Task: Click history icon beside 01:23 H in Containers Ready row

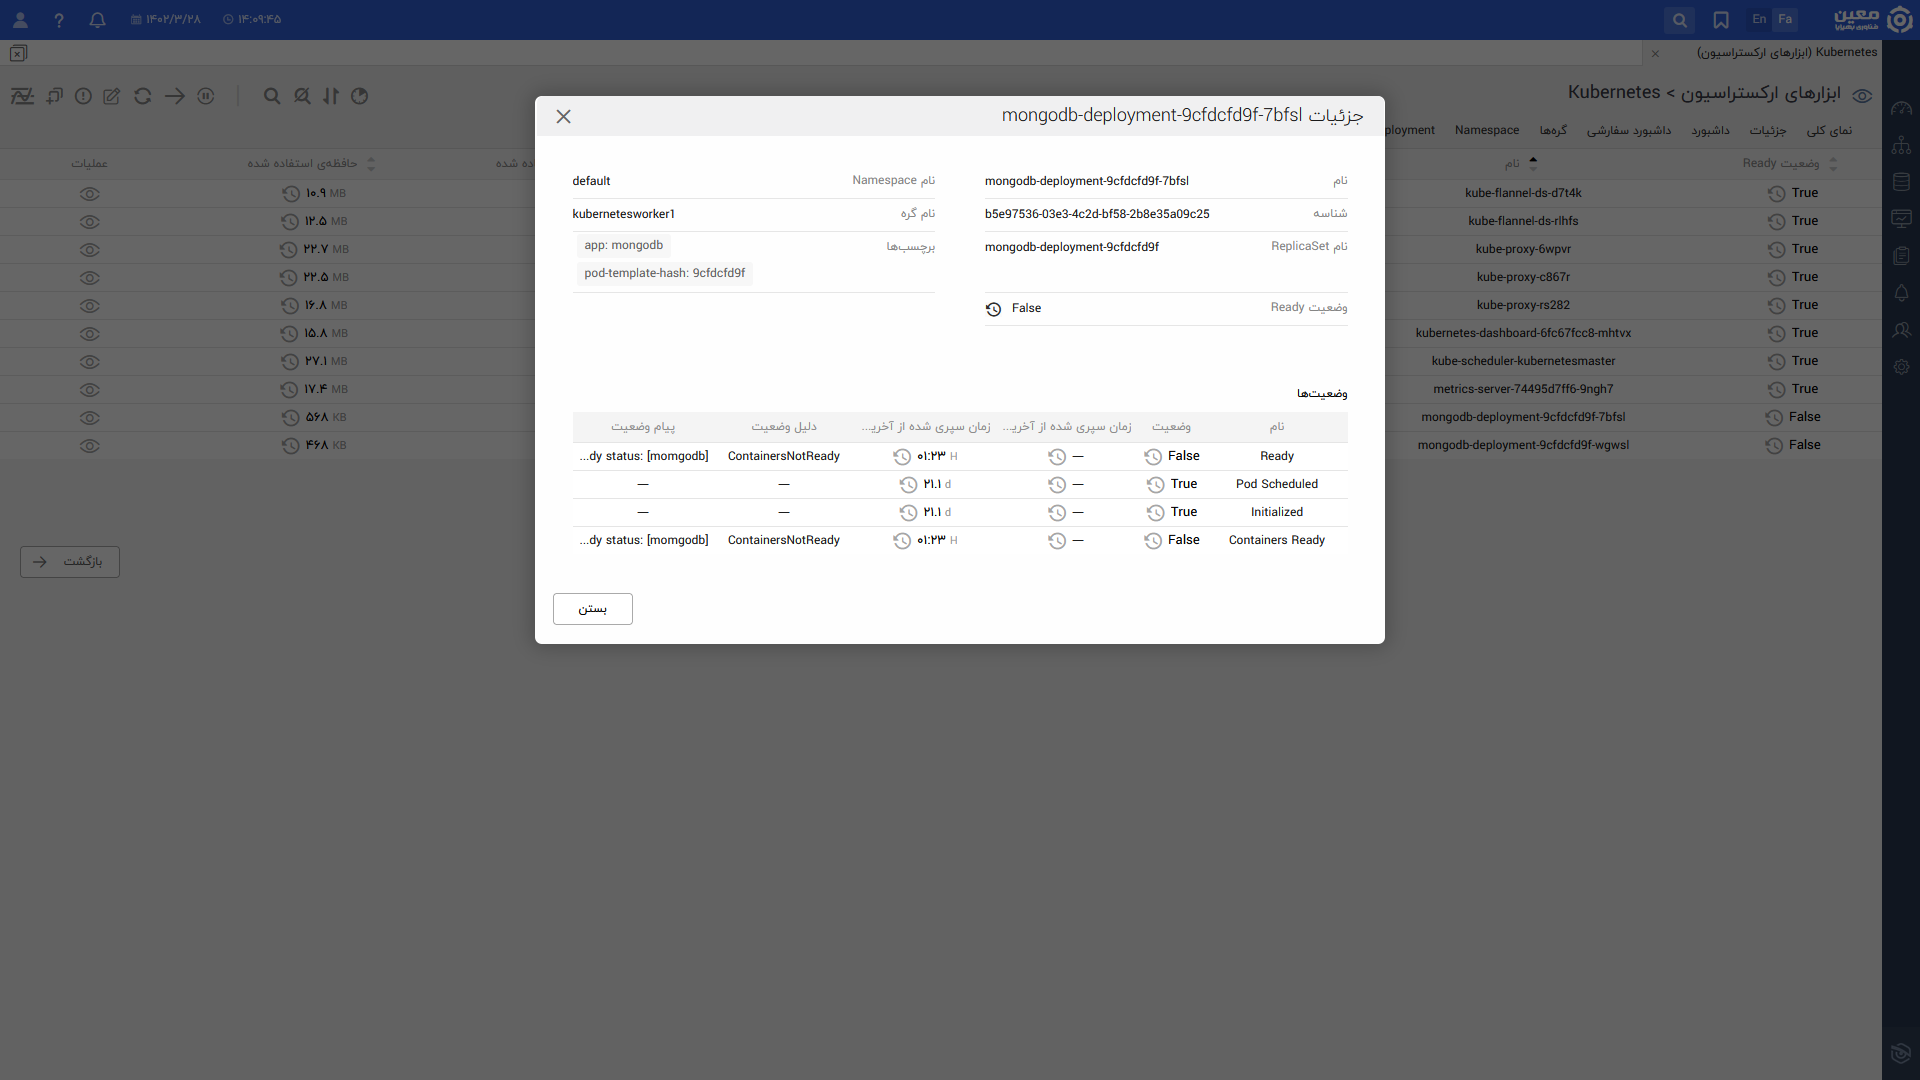Action: [x=902, y=541]
